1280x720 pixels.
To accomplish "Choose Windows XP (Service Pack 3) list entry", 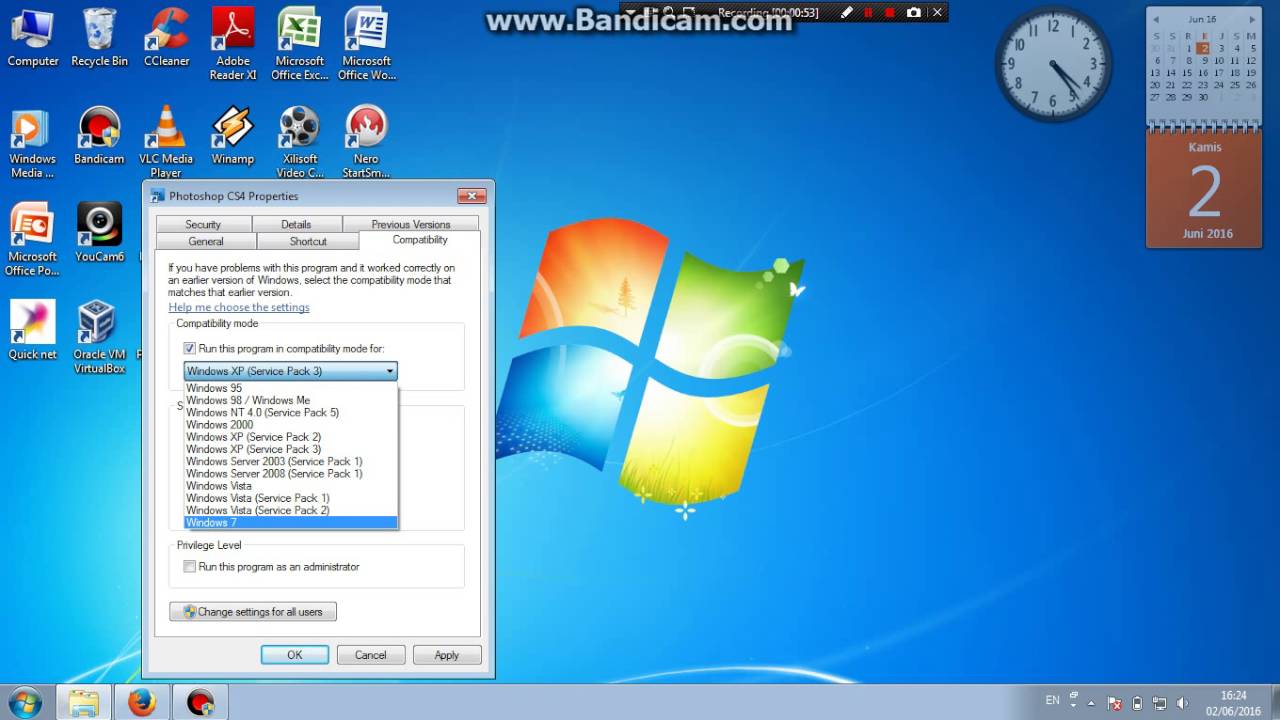I will coord(291,449).
